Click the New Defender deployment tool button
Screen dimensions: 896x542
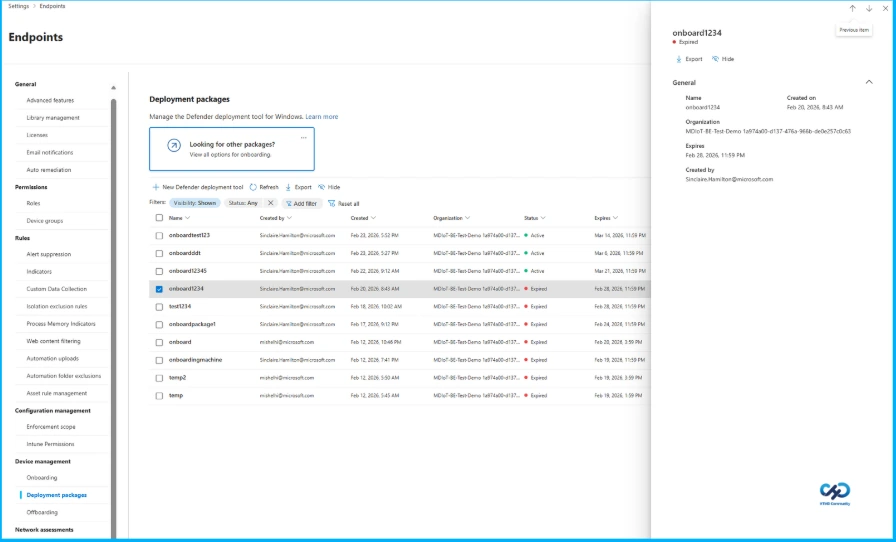pyautogui.click(x=198, y=187)
